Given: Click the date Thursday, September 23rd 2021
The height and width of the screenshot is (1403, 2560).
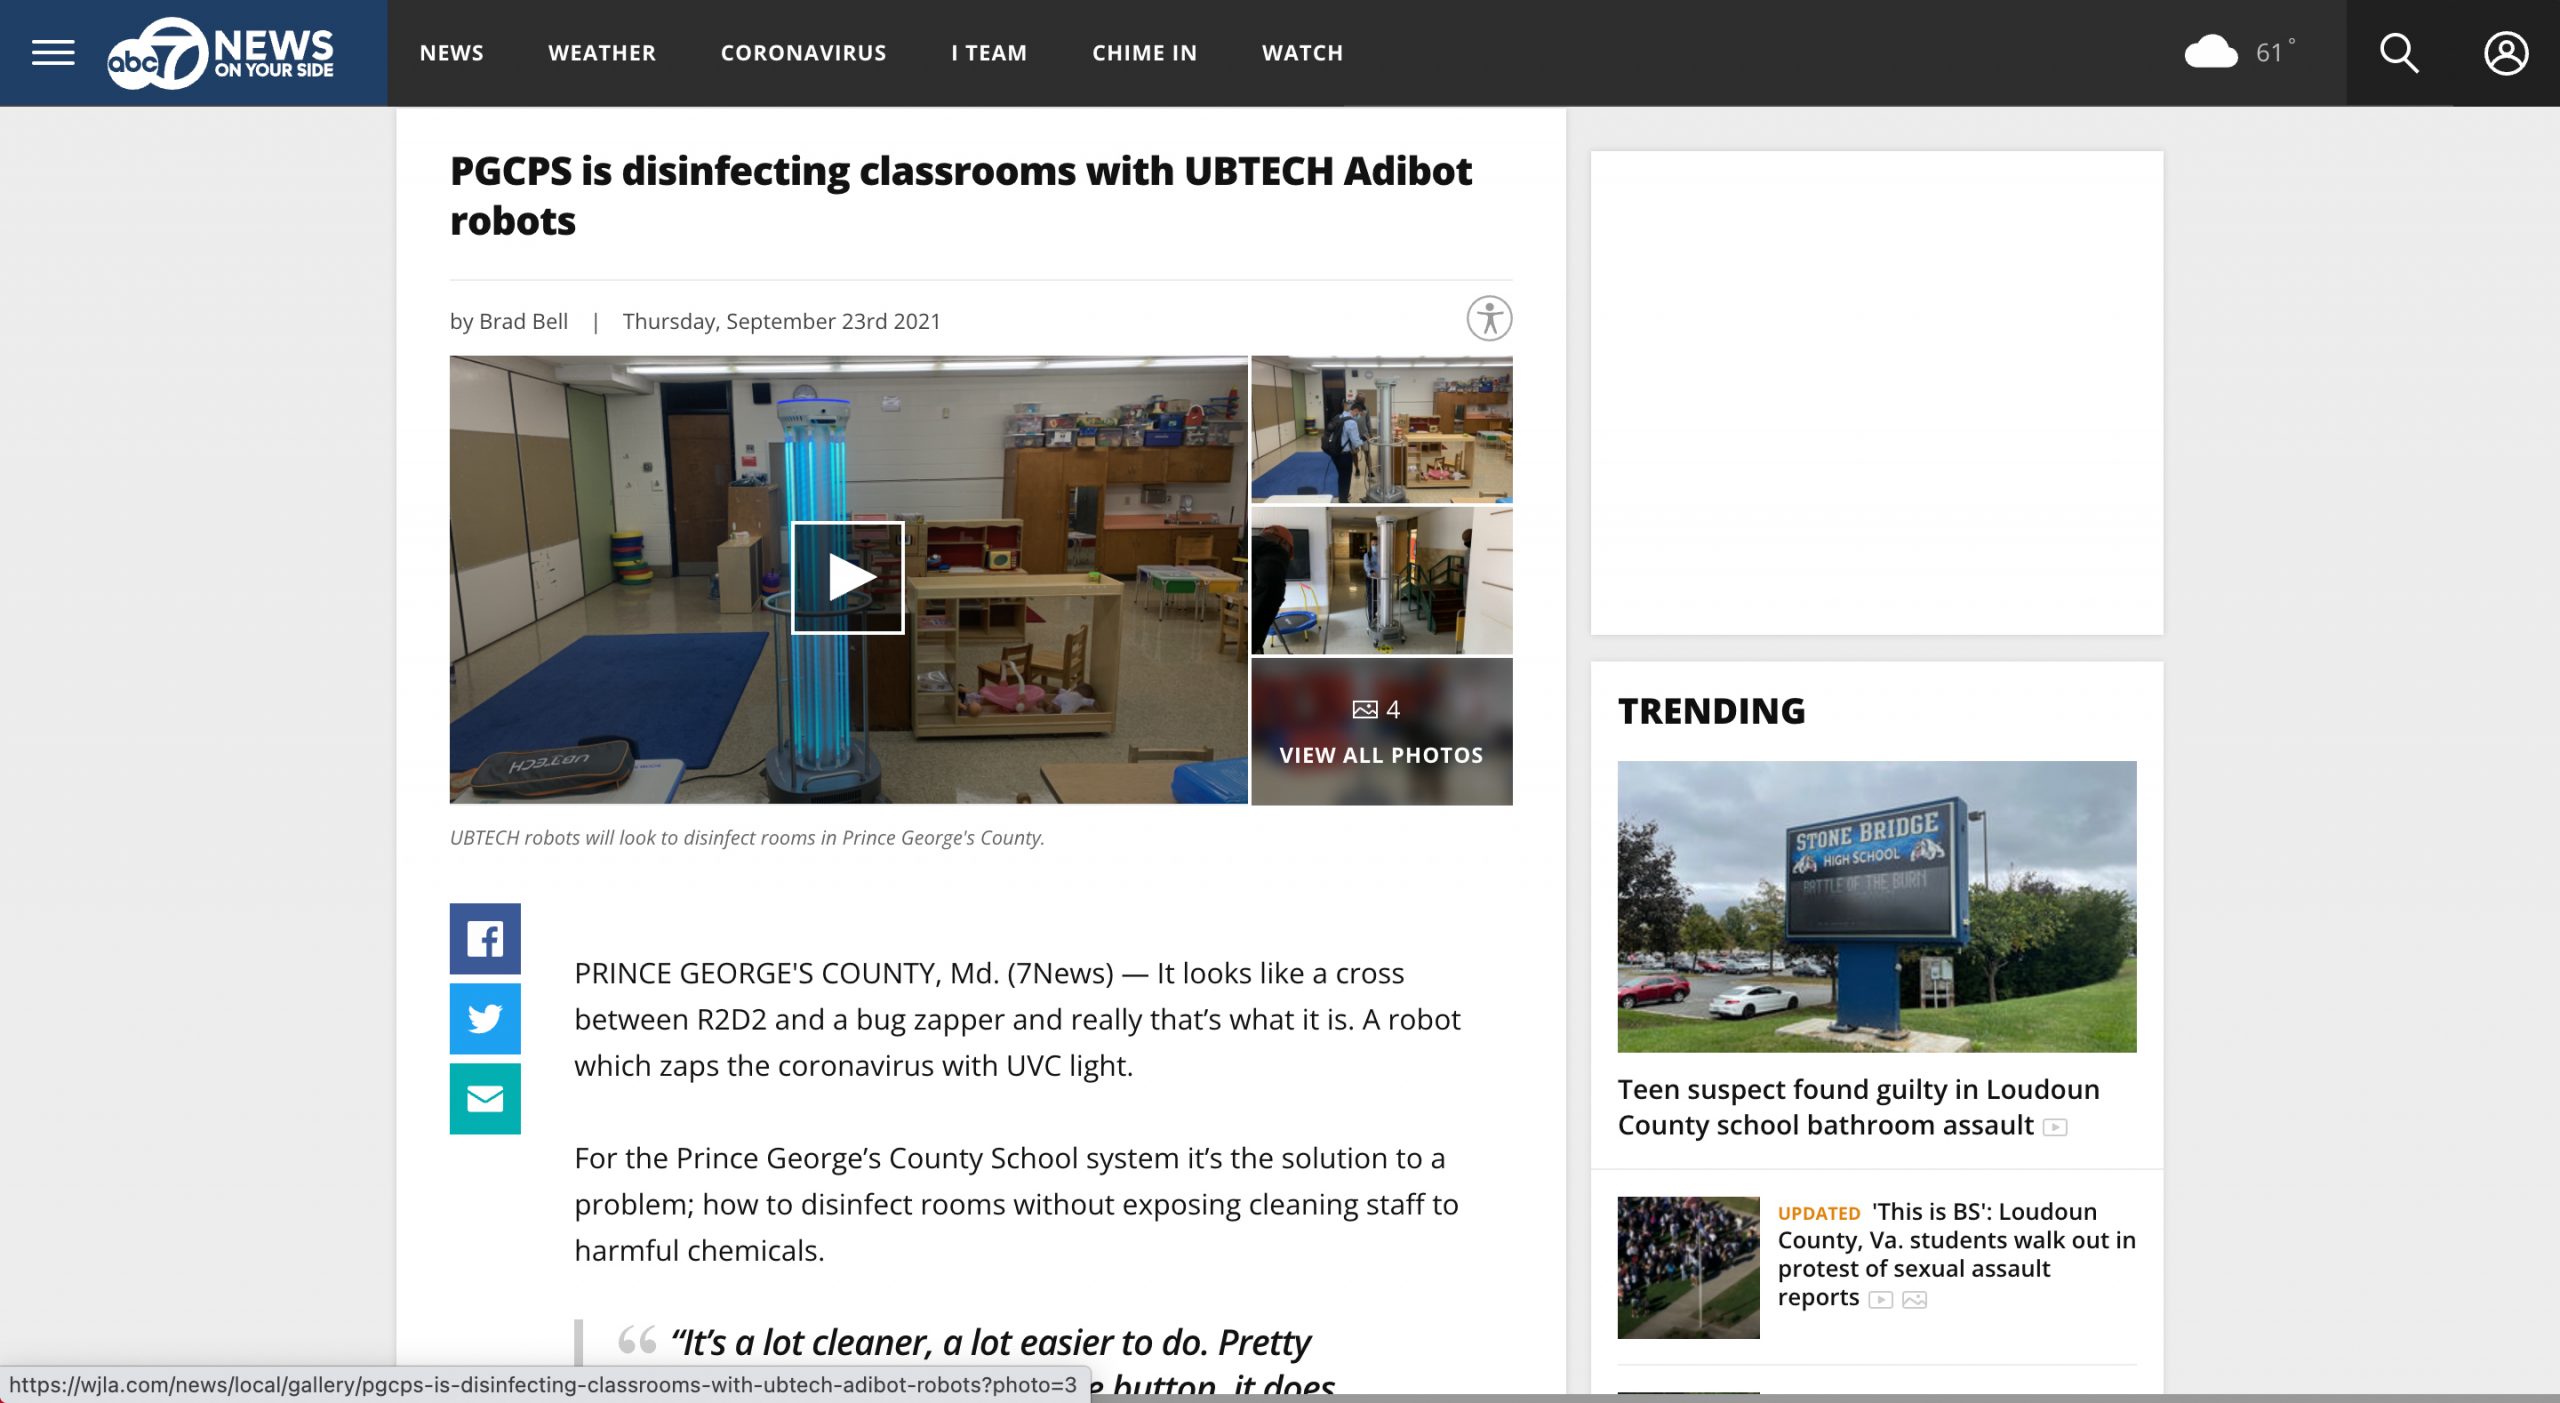Looking at the screenshot, I should click(781, 321).
